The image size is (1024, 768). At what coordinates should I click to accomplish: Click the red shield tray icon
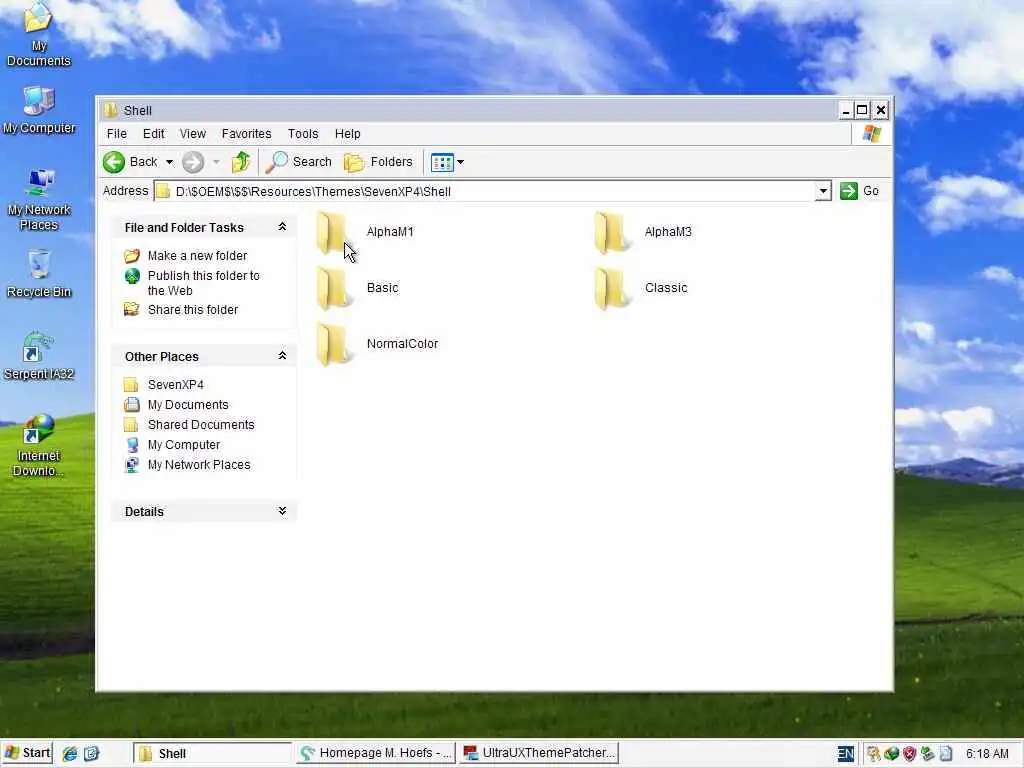(x=909, y=754)
